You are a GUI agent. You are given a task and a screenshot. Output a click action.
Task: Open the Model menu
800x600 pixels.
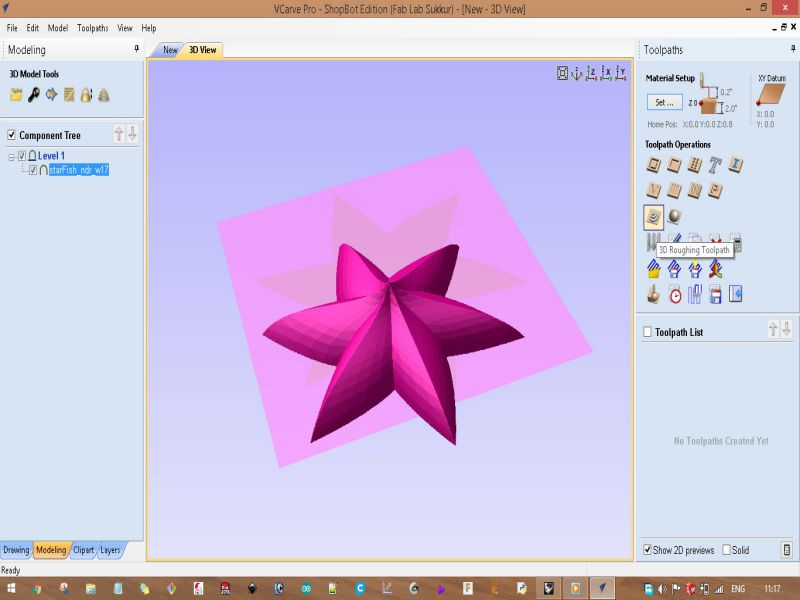point(58,28)
